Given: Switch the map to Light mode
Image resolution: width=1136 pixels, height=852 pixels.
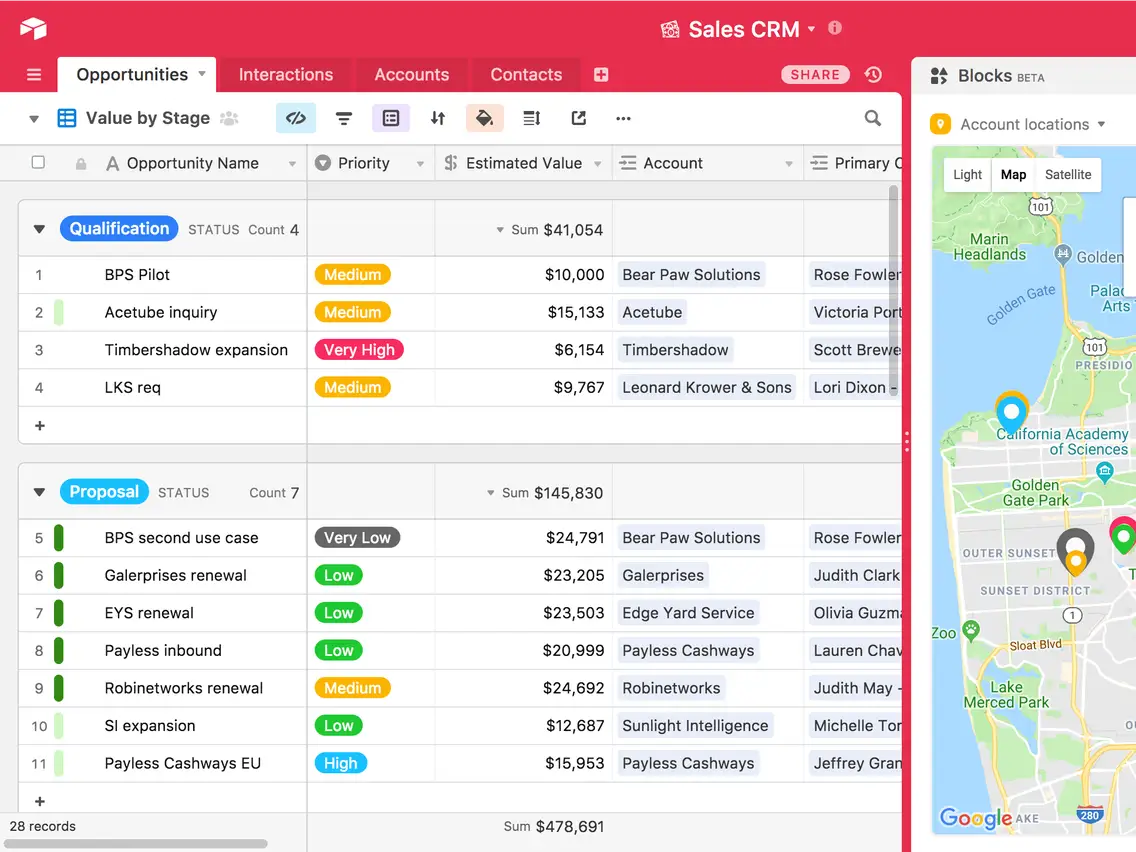Looking at the screenshot, I should [x=966, y=174].
